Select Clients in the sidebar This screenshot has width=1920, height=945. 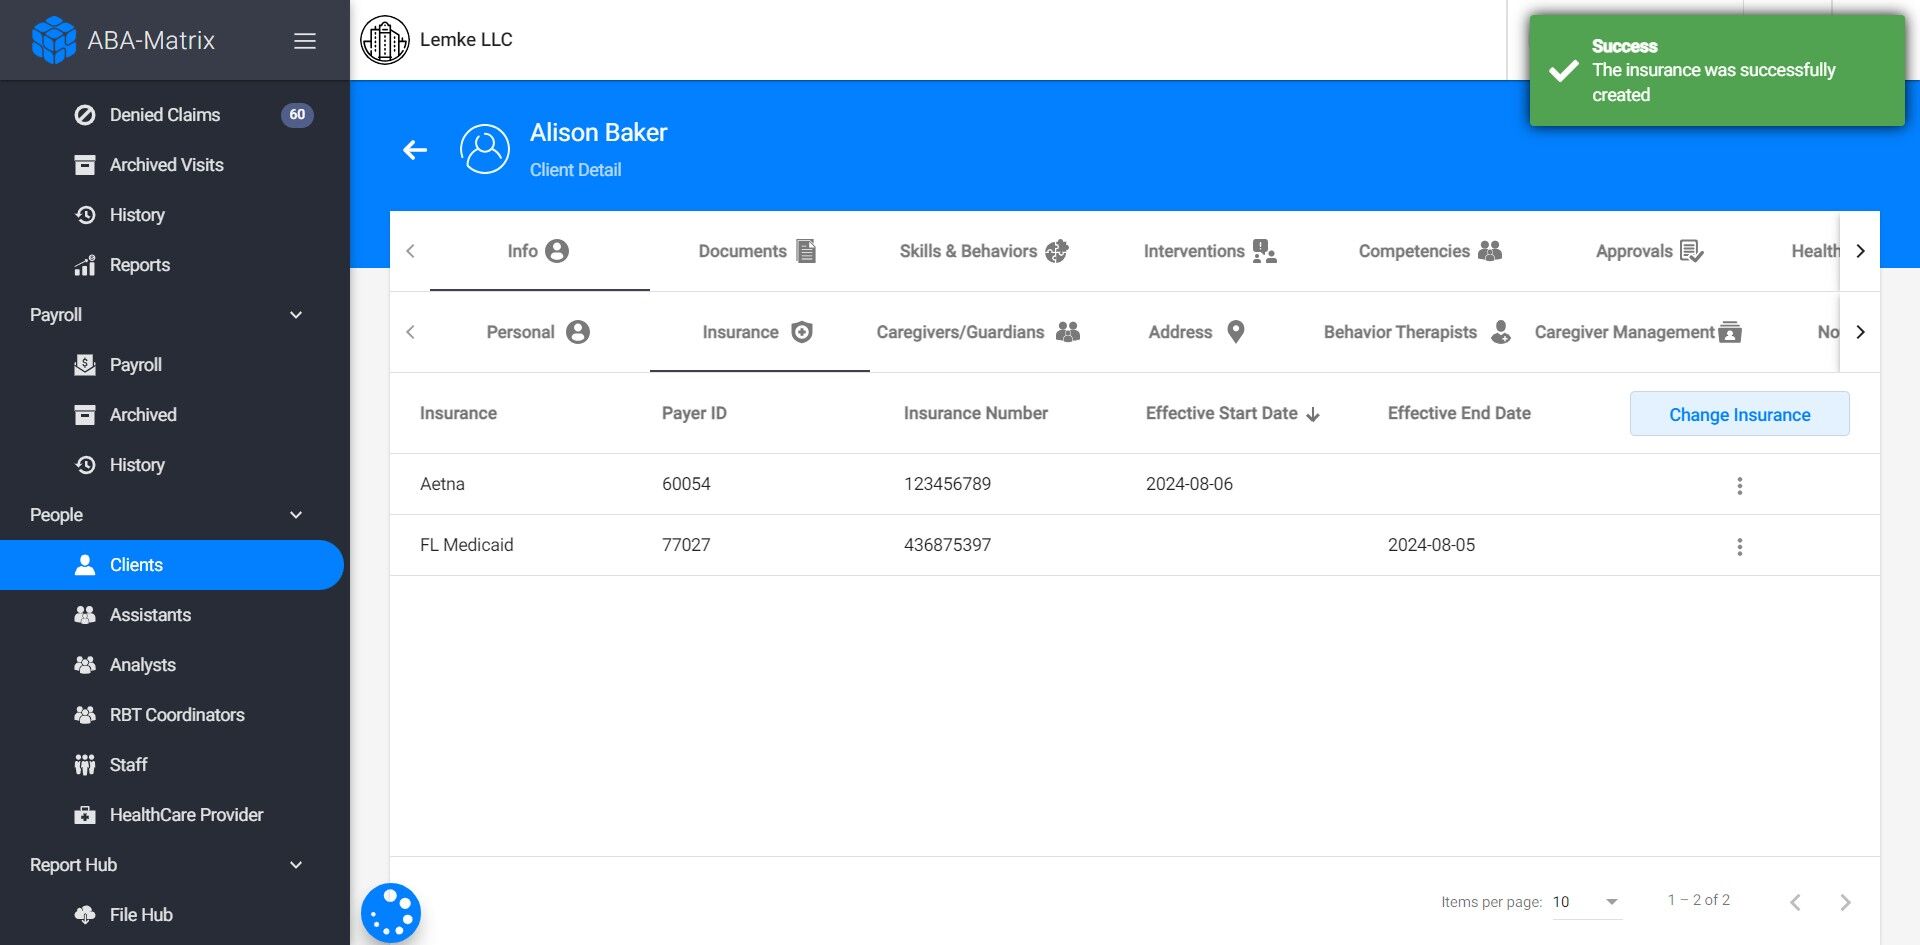[172, 565]
